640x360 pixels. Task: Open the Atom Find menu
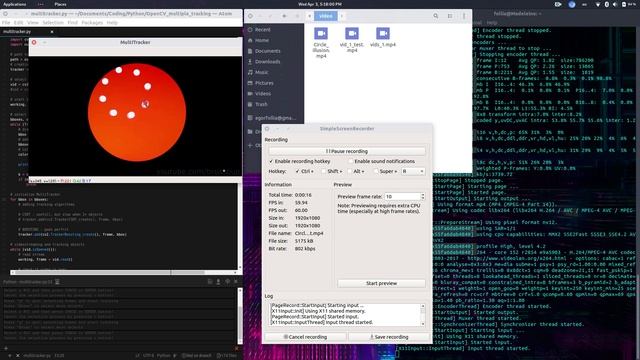coord(73,22)
